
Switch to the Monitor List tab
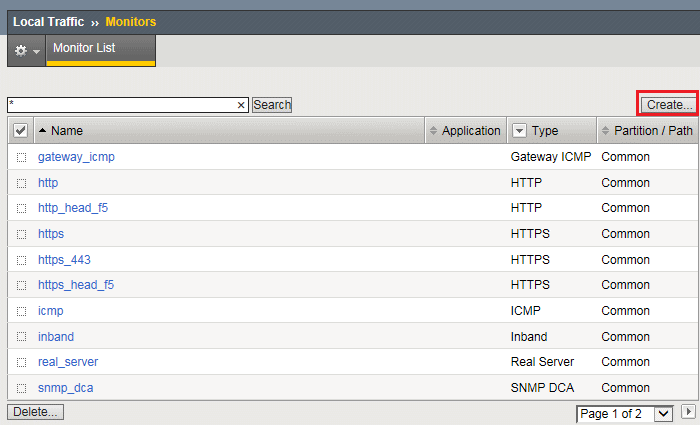[x=100, y=48]
